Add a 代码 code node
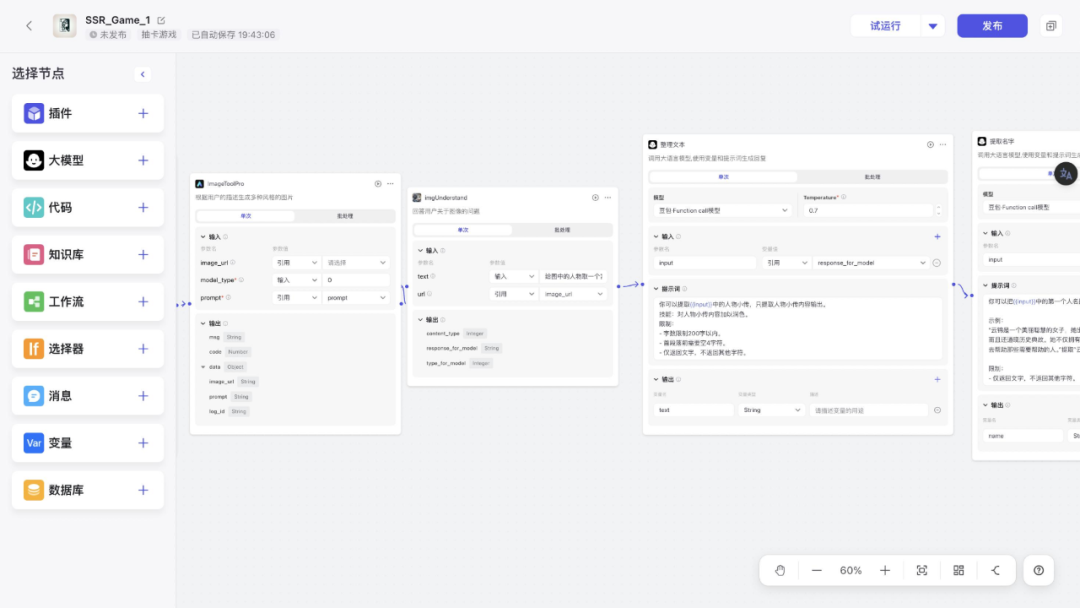This screenshot has width=1080, height=608. (x=143, y=207)
